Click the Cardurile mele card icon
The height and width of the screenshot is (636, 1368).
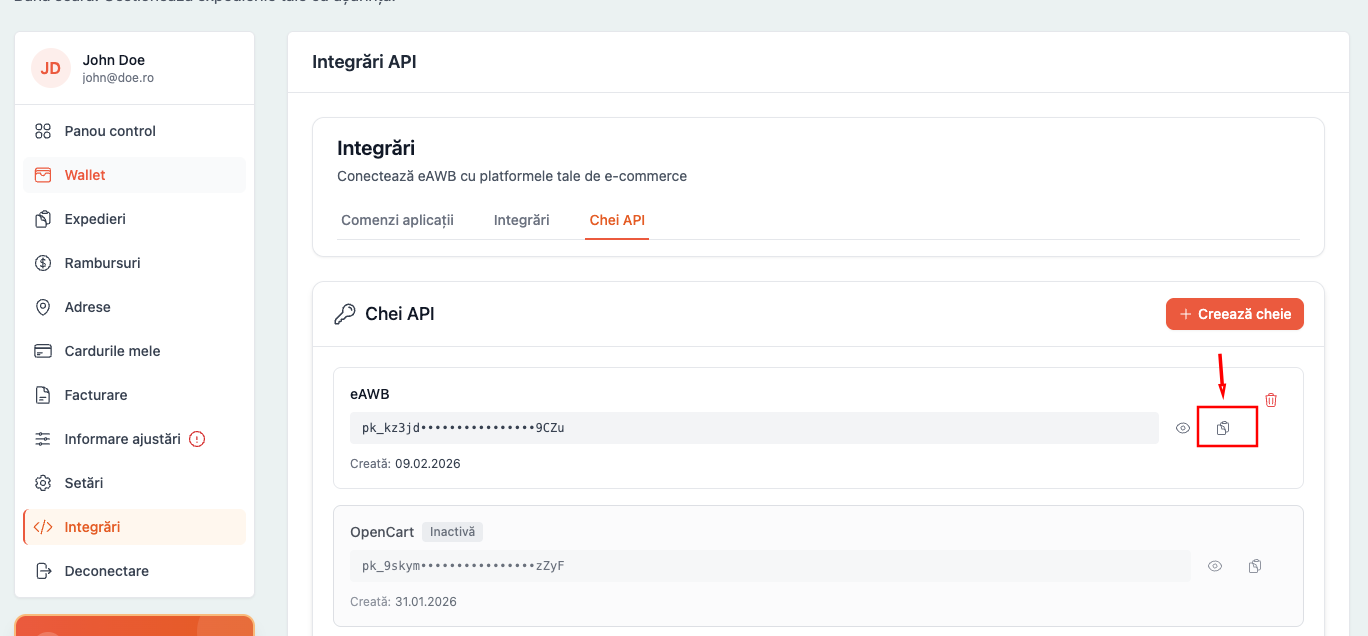tap(43, 351)
